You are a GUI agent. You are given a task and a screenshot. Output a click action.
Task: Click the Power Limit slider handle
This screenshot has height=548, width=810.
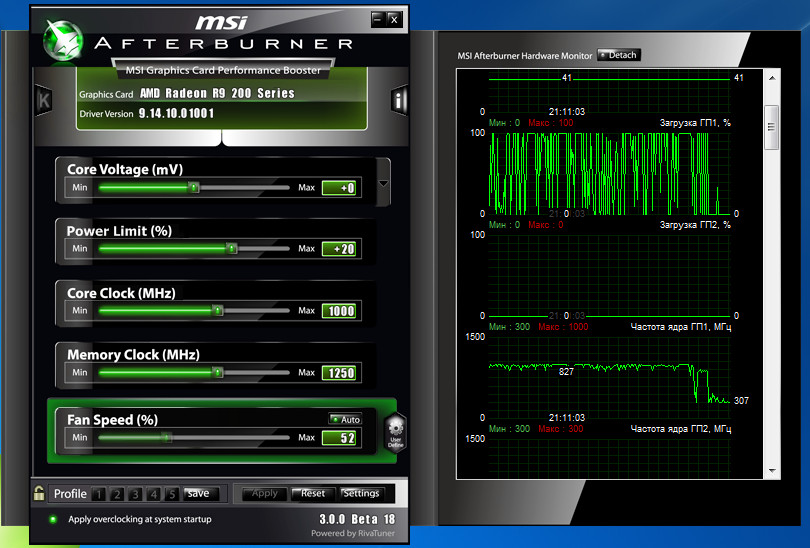[232, 248]
